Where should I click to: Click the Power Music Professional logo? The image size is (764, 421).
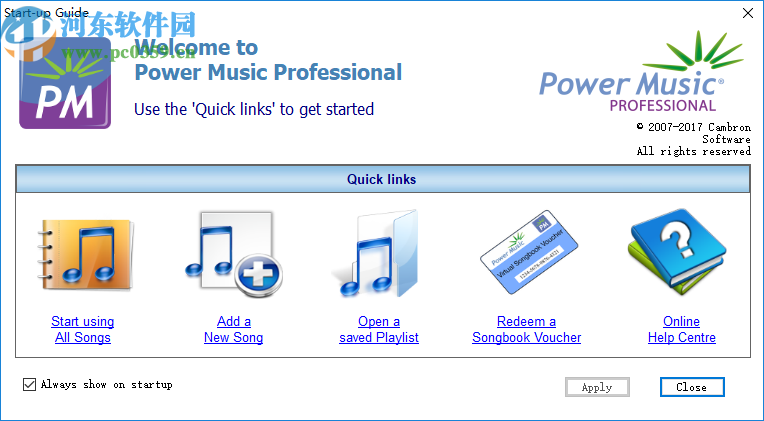[x=641, y=71]
